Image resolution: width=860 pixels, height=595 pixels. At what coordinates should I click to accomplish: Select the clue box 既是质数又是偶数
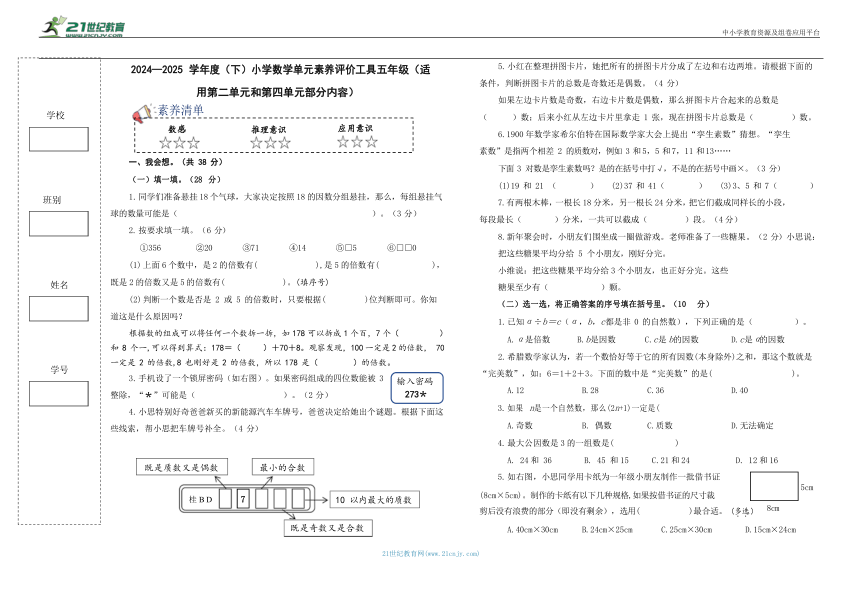coord(182,467)
